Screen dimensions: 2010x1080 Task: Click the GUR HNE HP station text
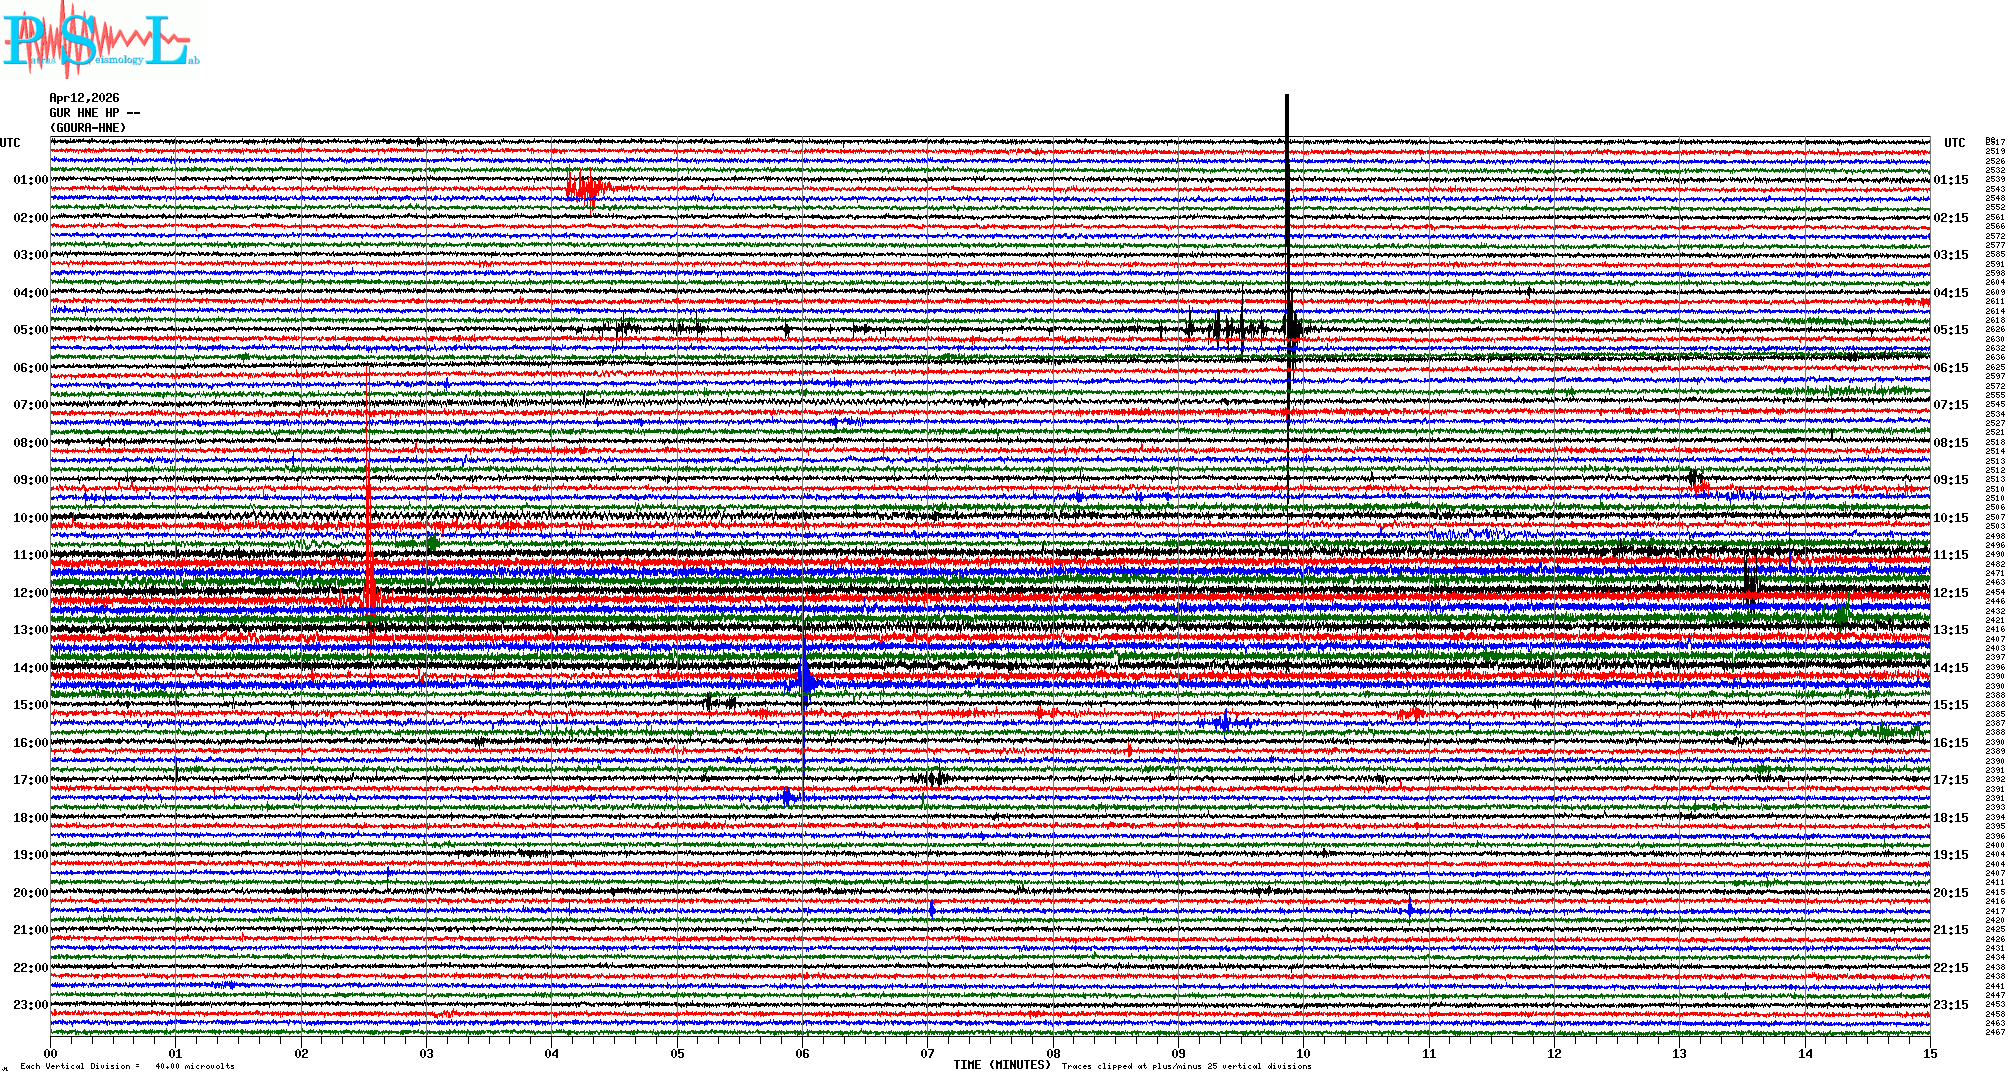click(x=94, y=113)
